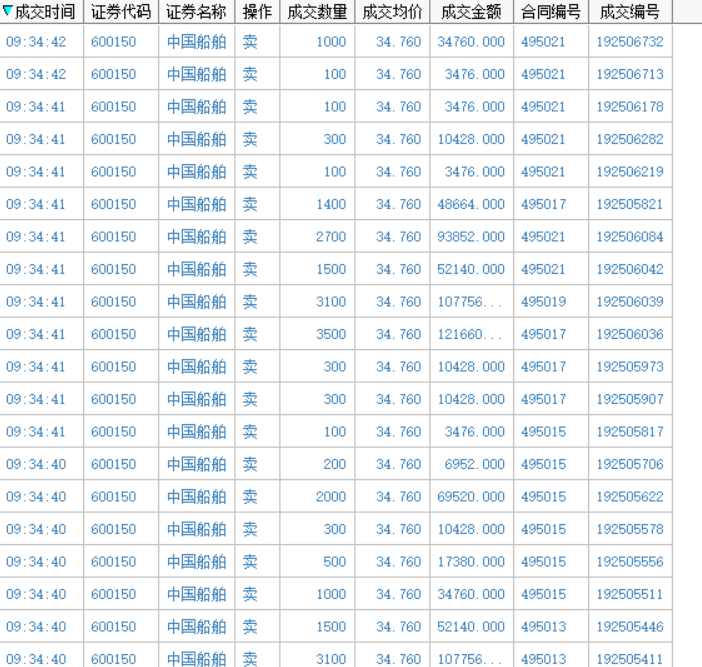Select trade number 192505622
Image resolution: width=702 pixels, height=667 pixels.
pyautogui.click(x=630, y=496)
